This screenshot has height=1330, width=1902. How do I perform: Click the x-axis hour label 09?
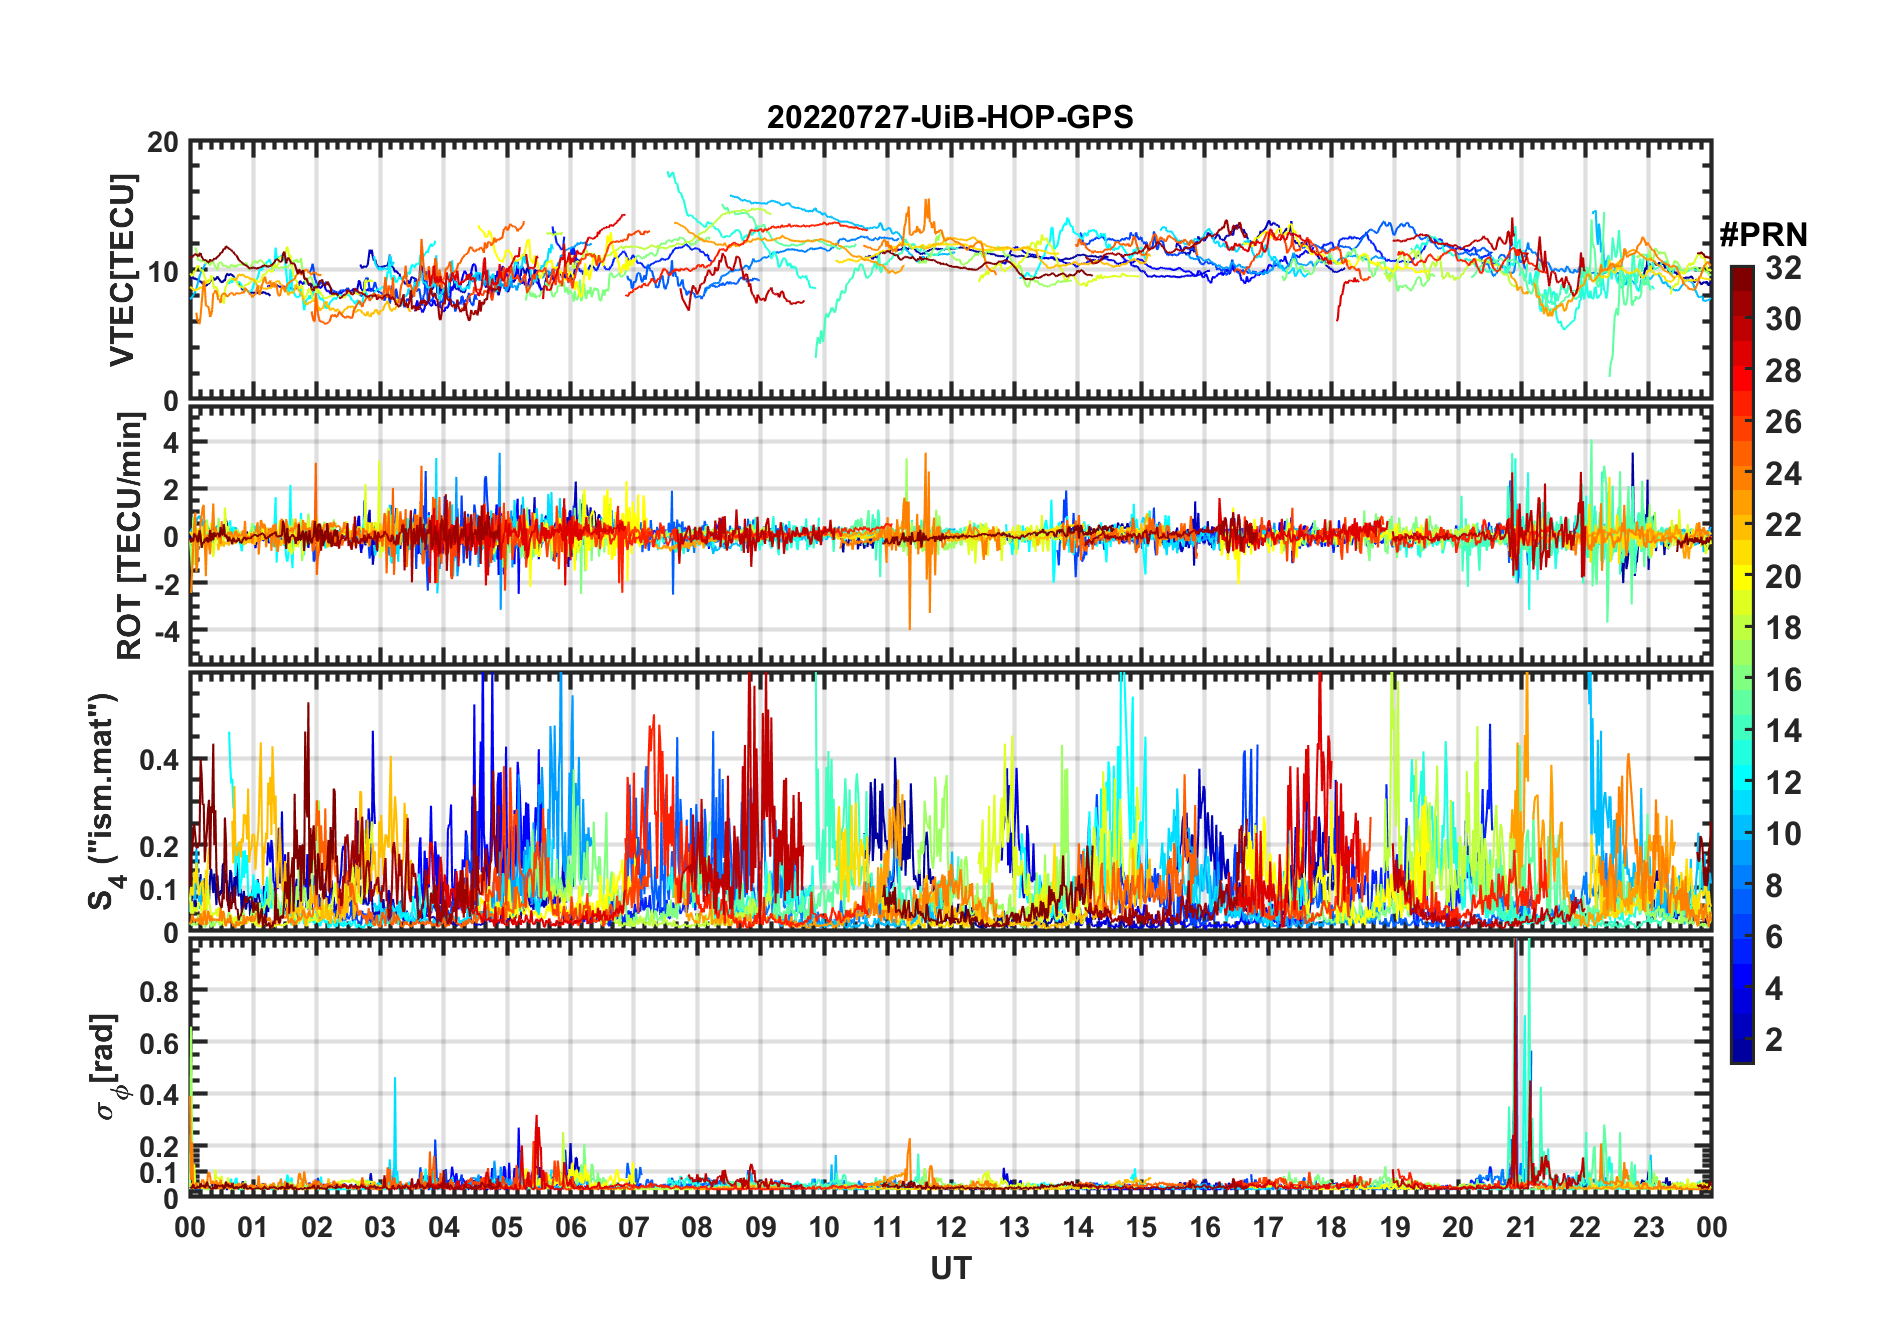point(761,1227)
